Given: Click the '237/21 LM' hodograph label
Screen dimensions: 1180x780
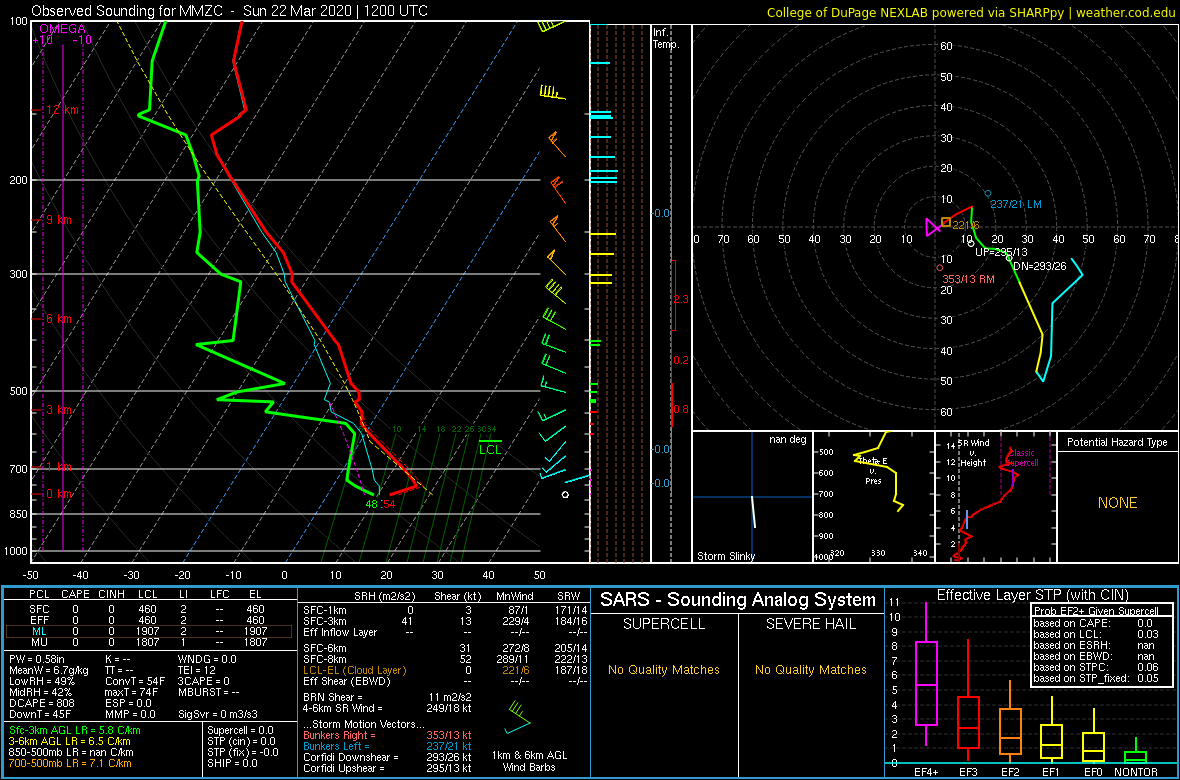Looking at the screenshot, I should coord(1014,205).
